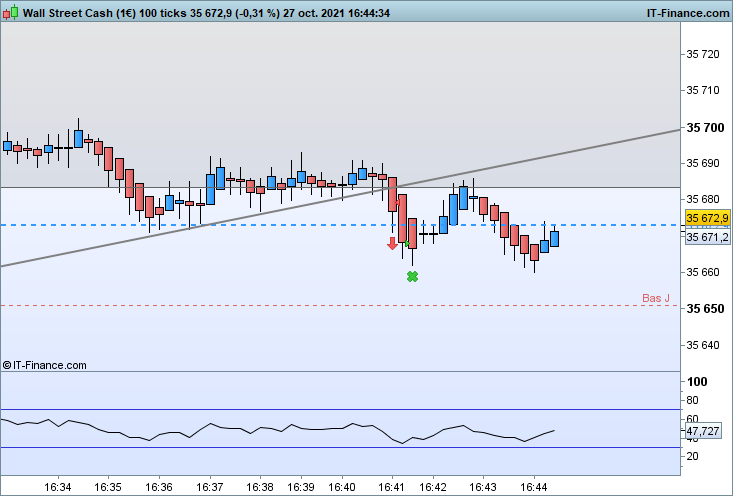733x496 pixels.
Task: Select the 35 671,2 price label
Action: coord(707,237)
